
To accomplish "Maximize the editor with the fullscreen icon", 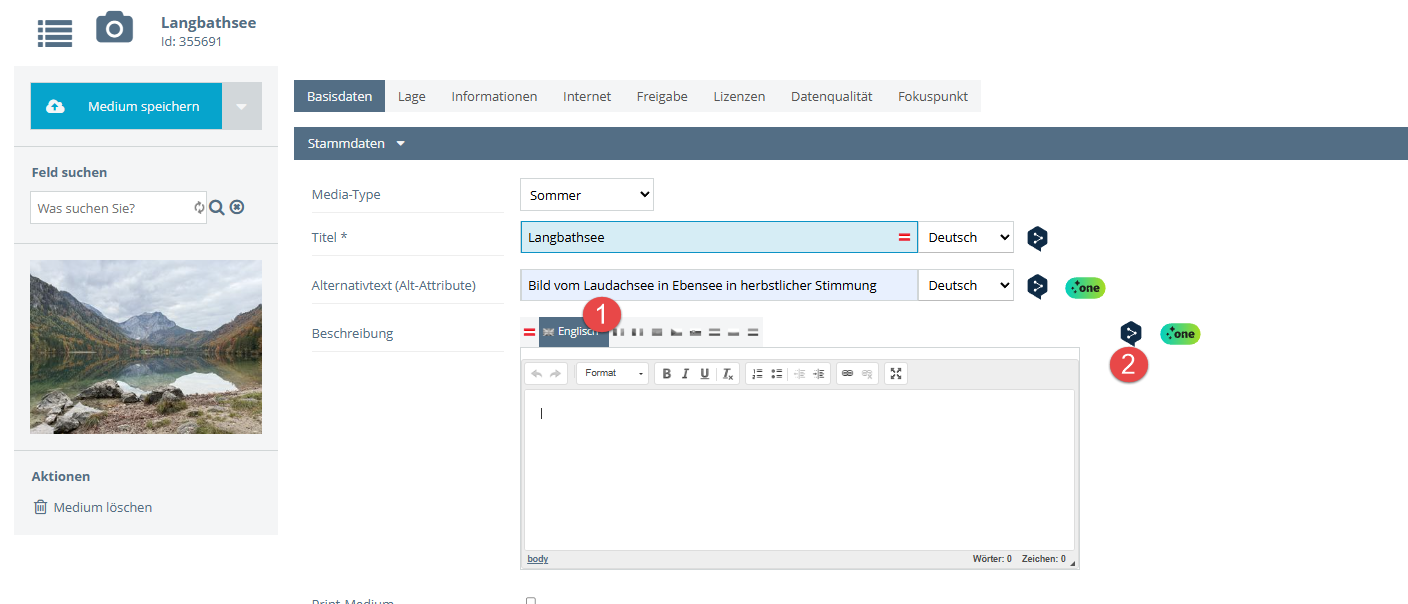I will point(896,373).
